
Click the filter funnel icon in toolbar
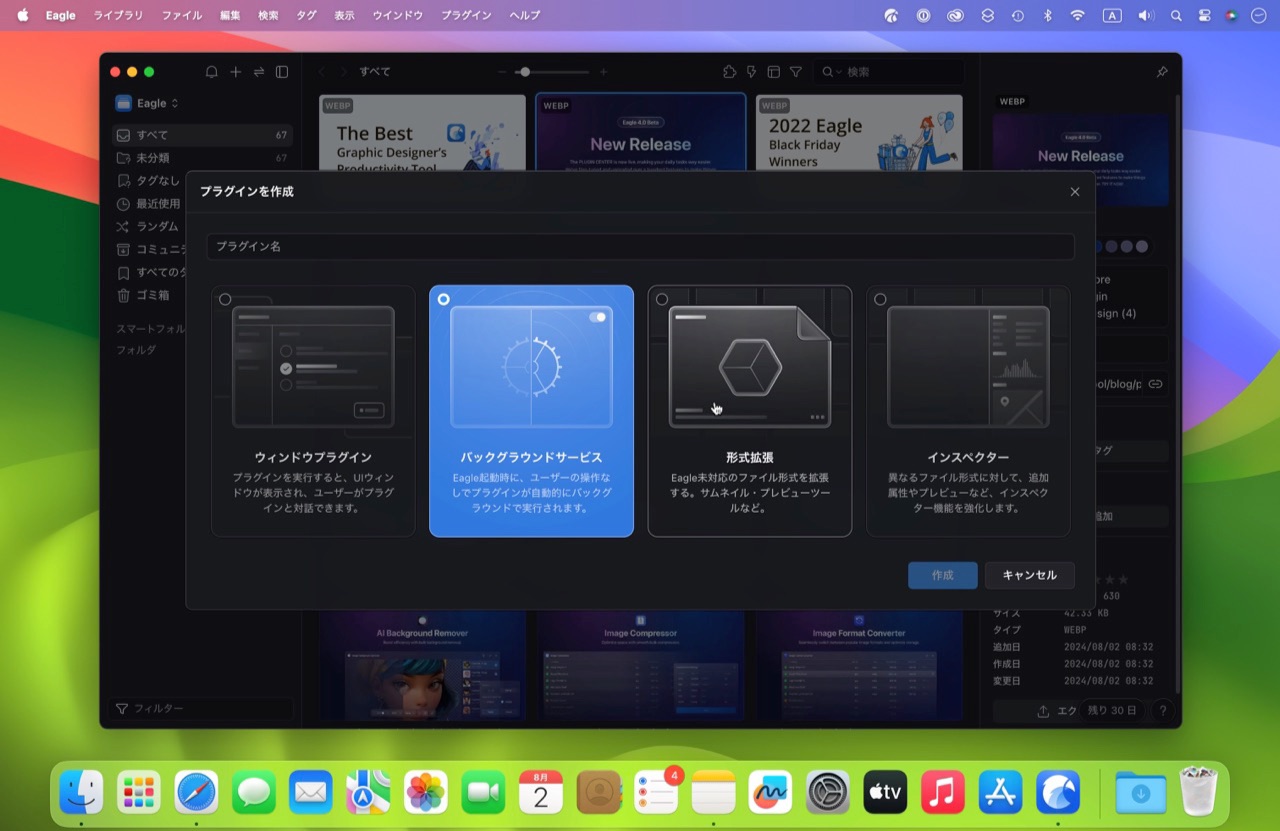point(796,72)
